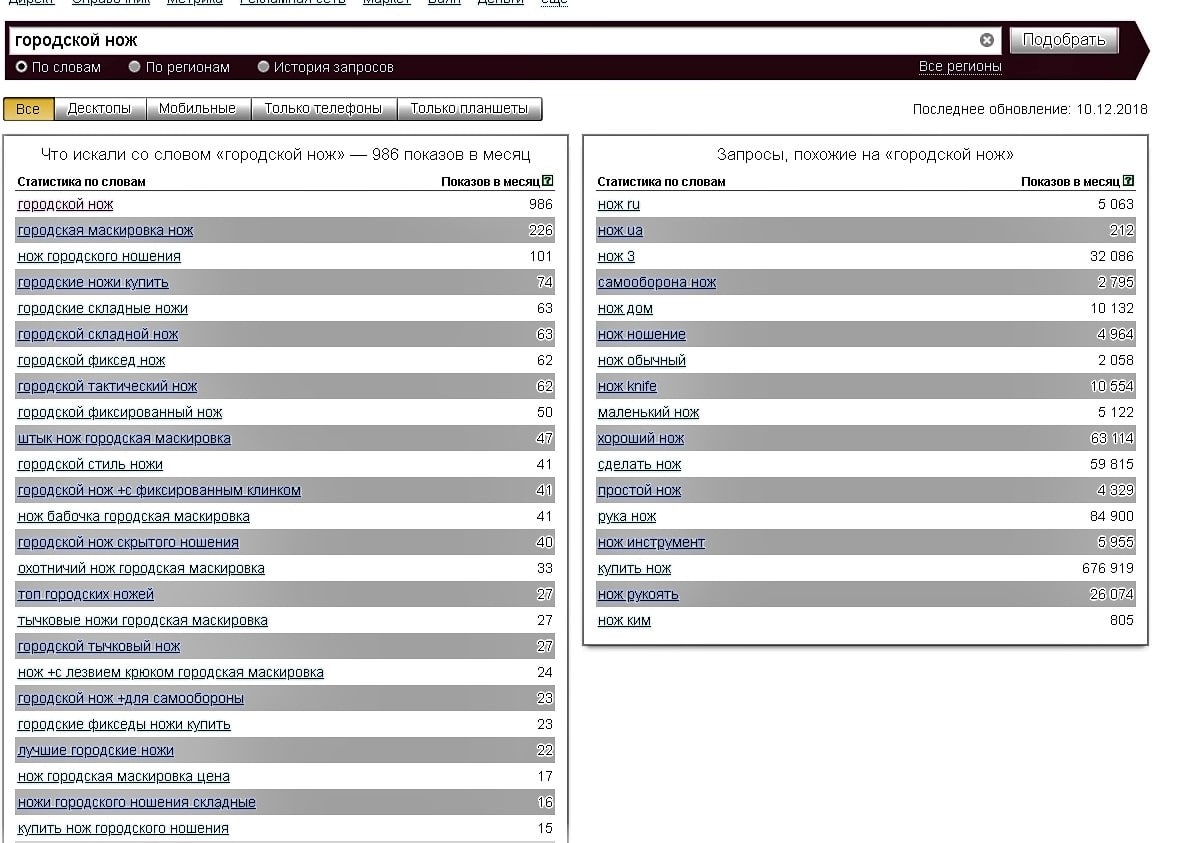Screen dimensions: 1184x843
Task: Open the 'городской тактический нож' link
Action: 107,387
